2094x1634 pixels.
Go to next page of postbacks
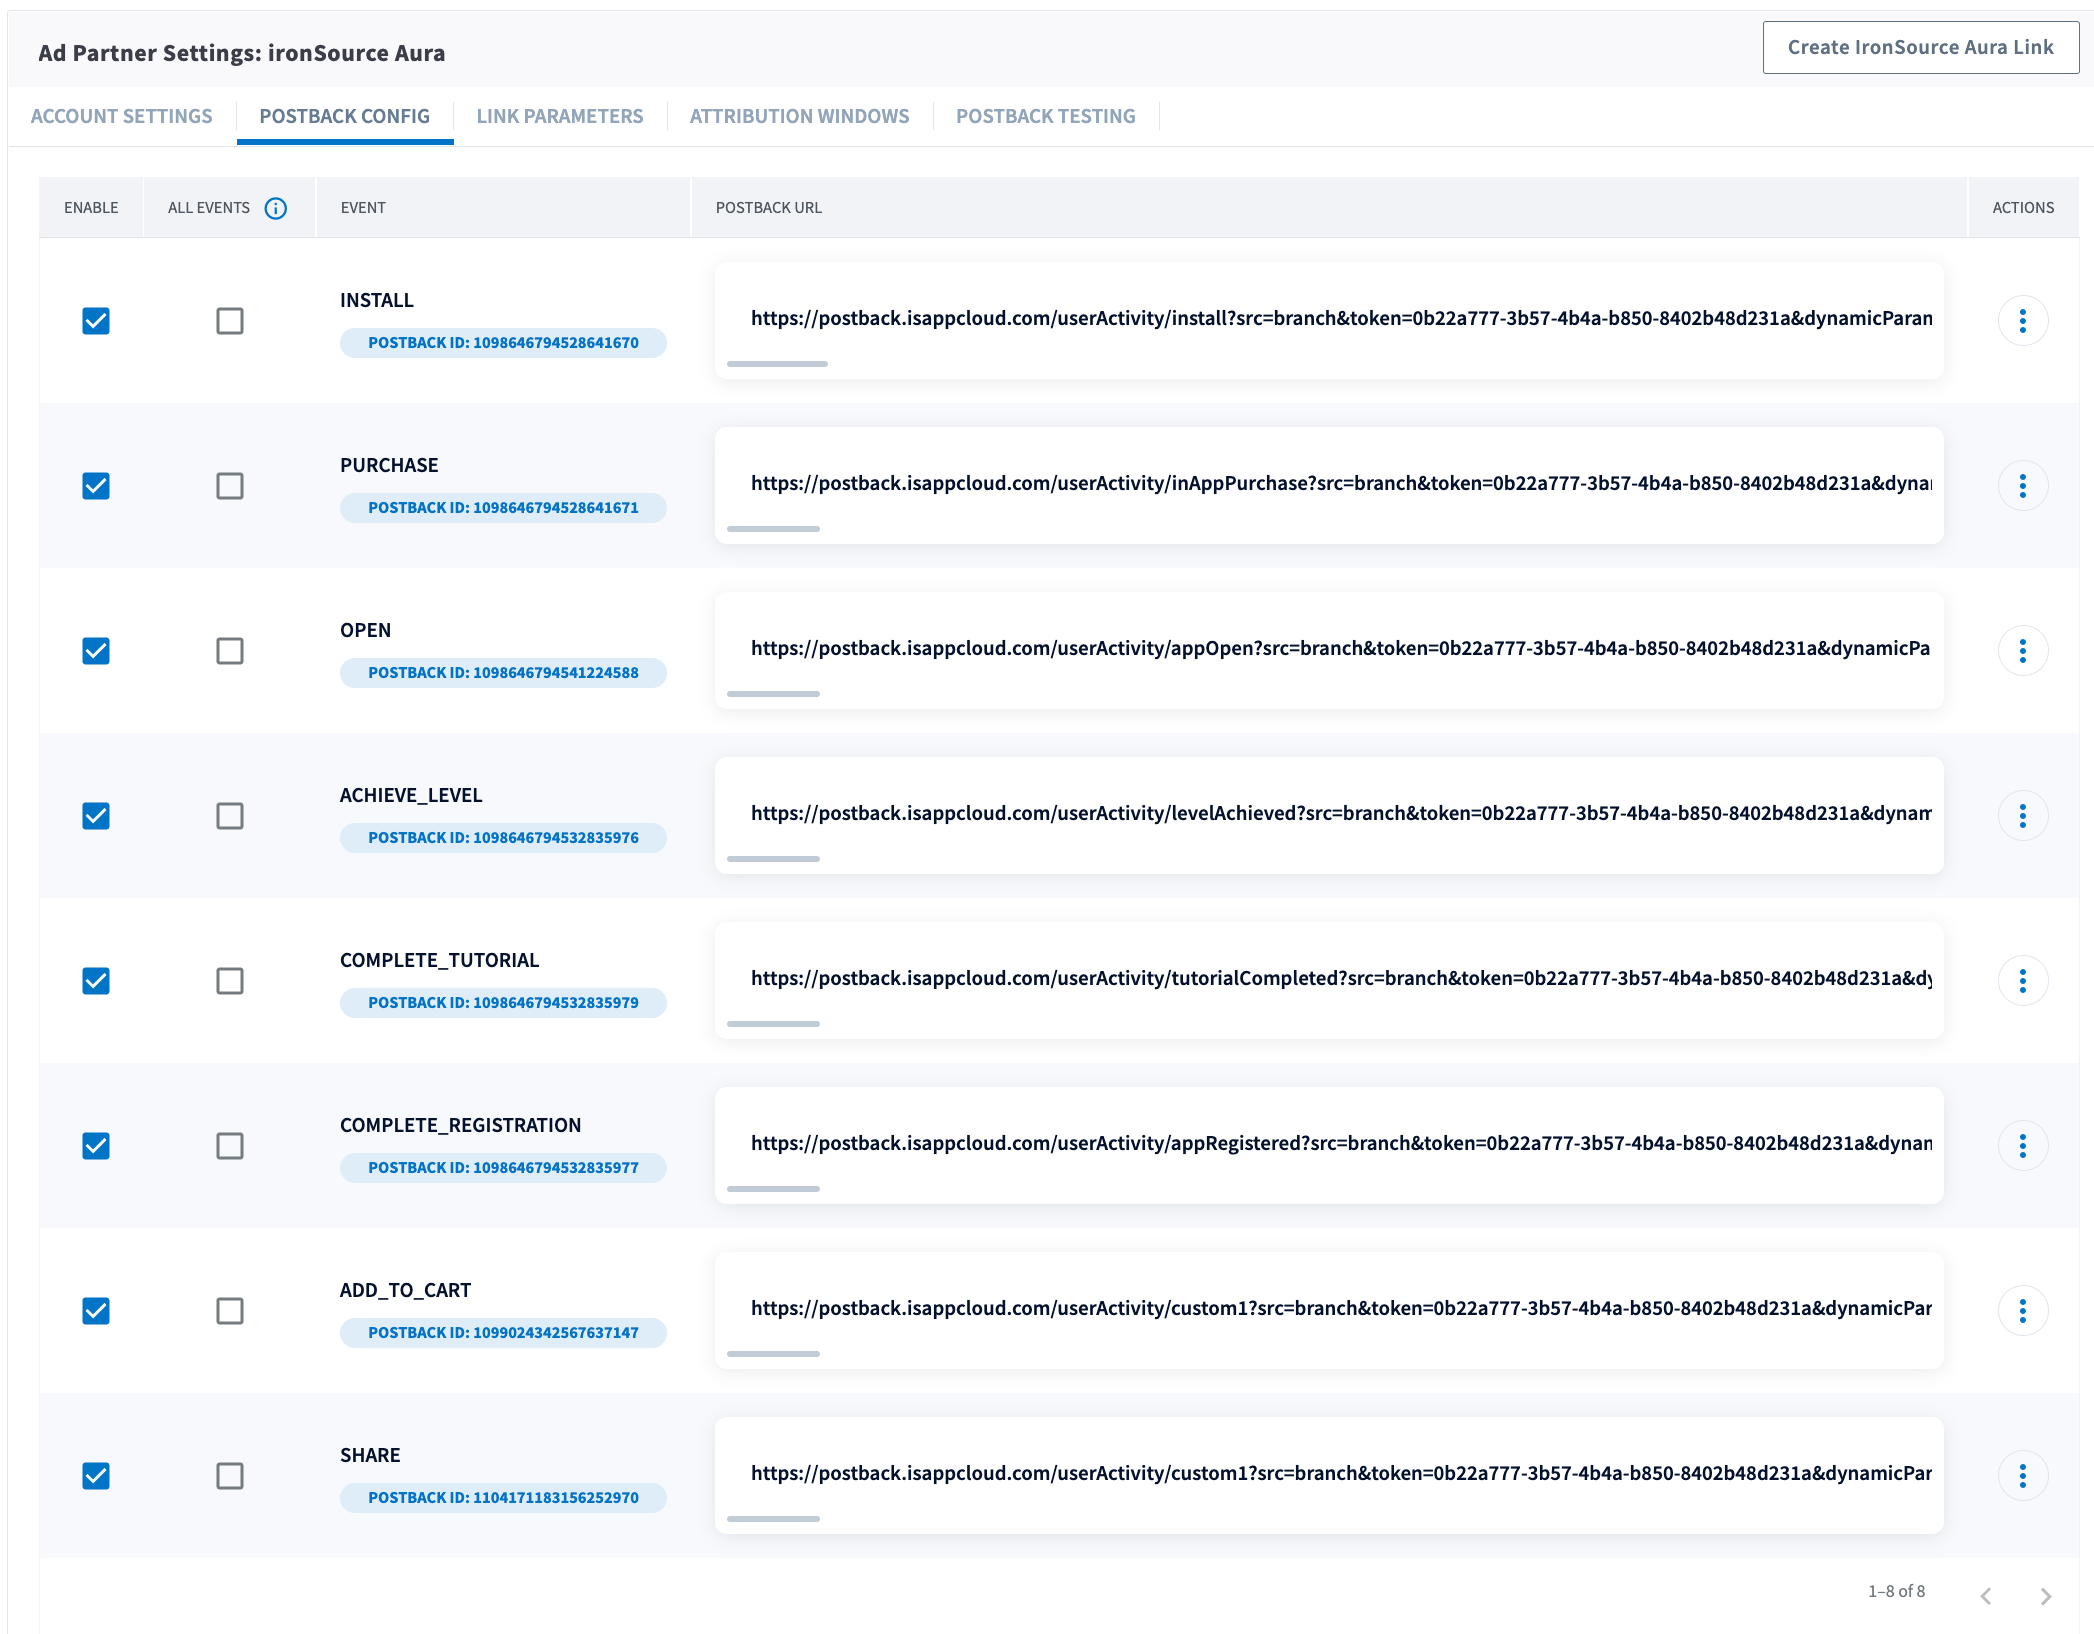tap(2045, 1596)
